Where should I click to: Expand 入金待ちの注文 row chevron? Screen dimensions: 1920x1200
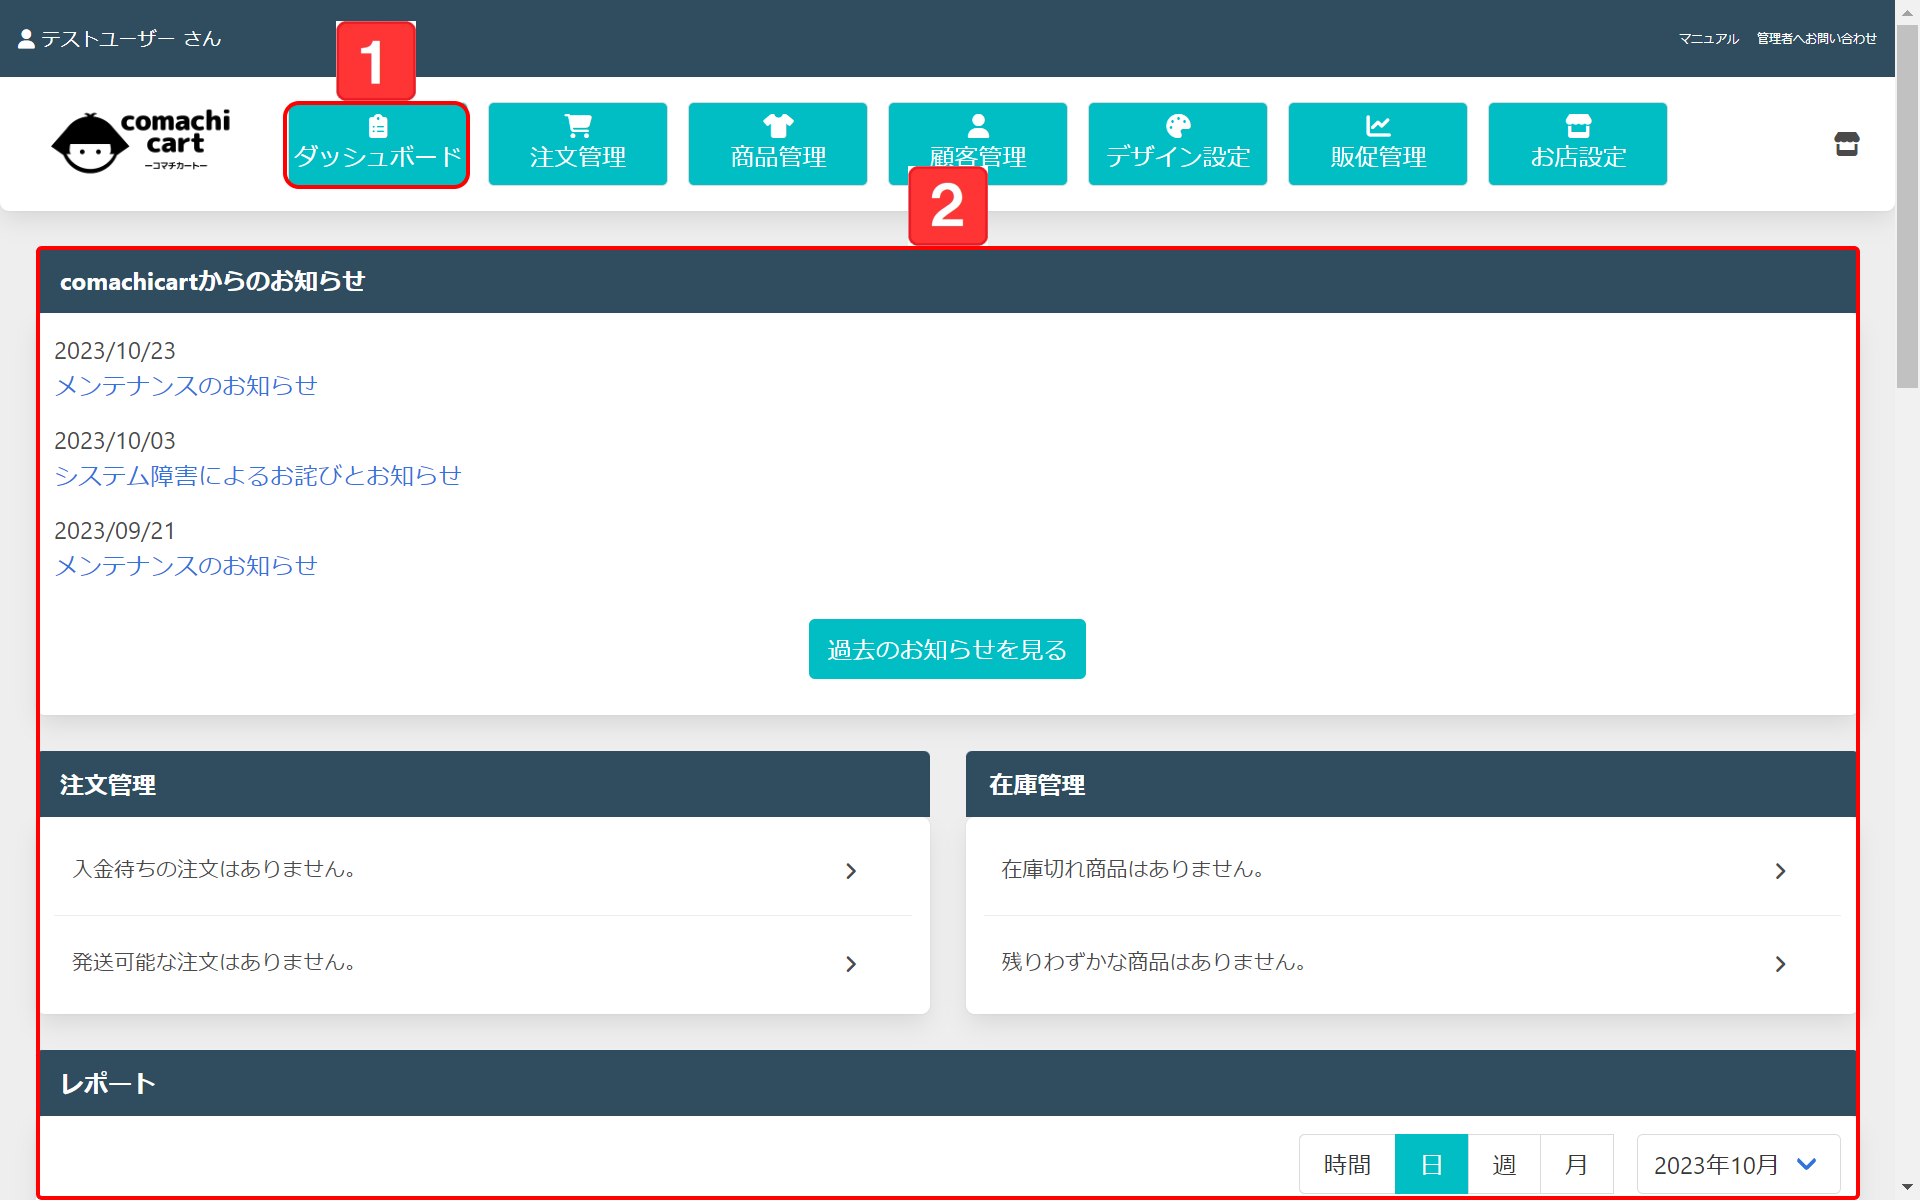(x=851, y=871)
